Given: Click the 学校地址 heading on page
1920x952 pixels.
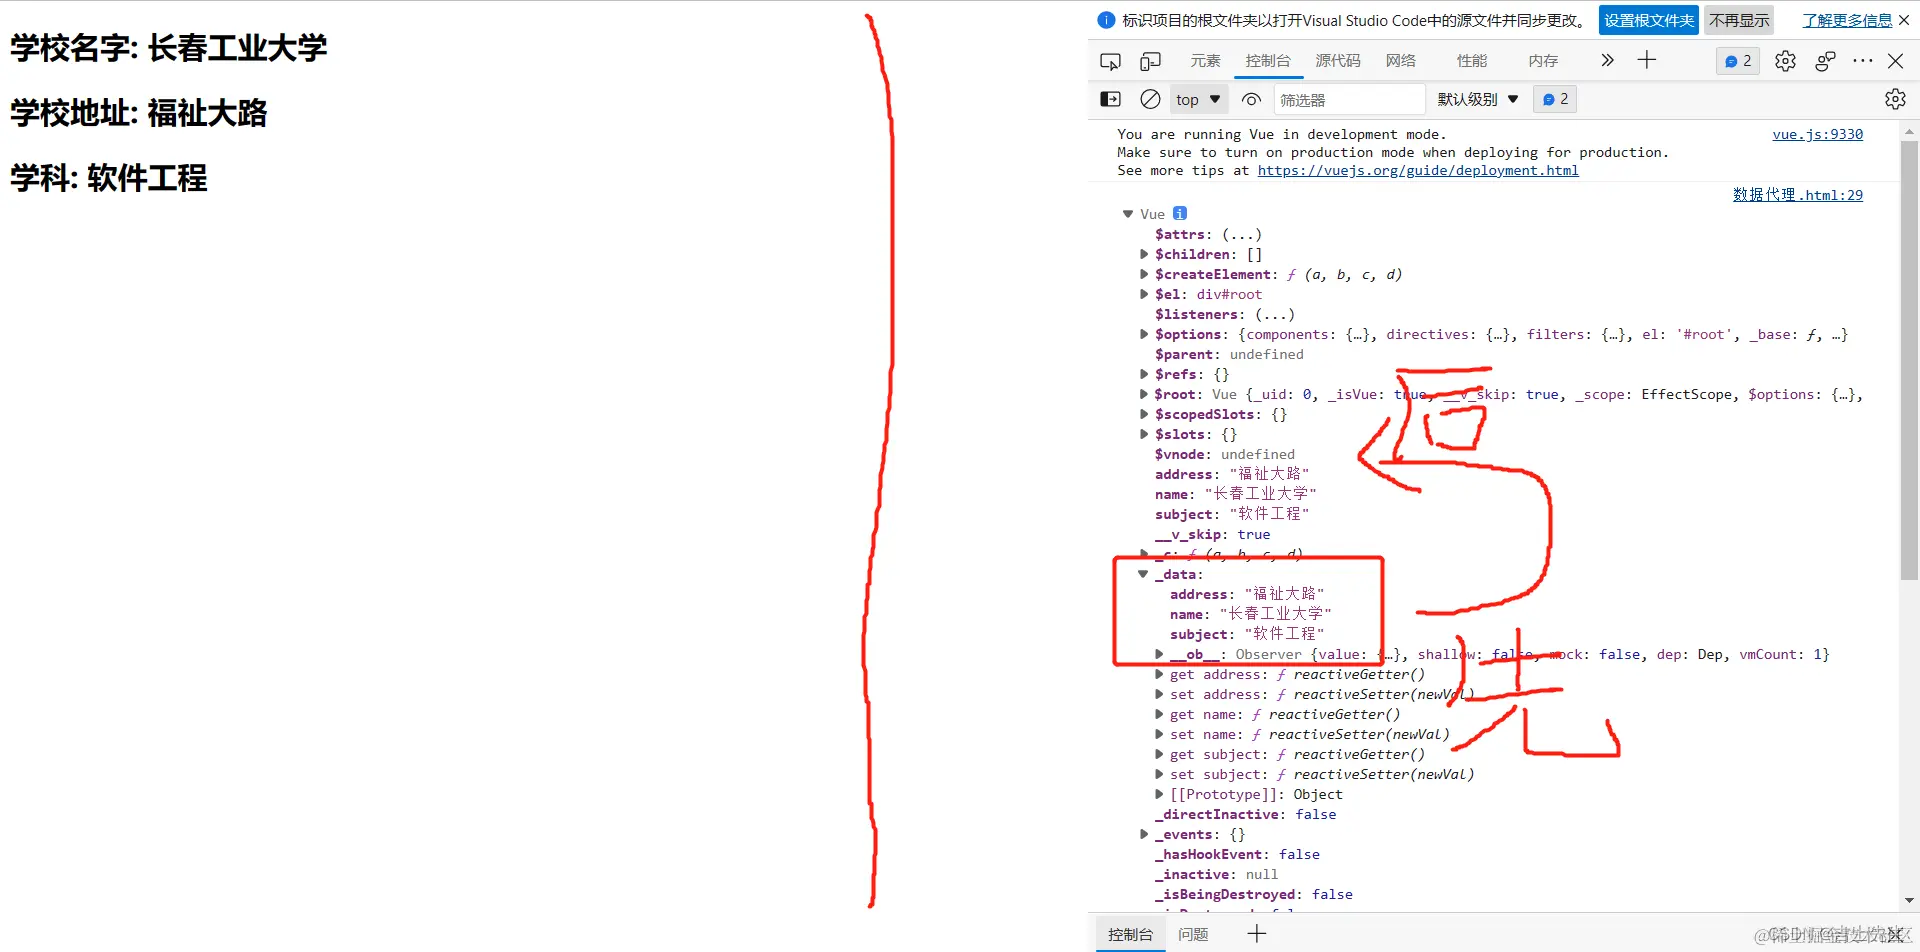Looking at the screenshot, I should point(139,113).
